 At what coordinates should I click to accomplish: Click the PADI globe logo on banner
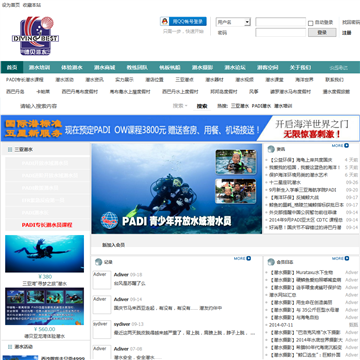tap(110, 220)
